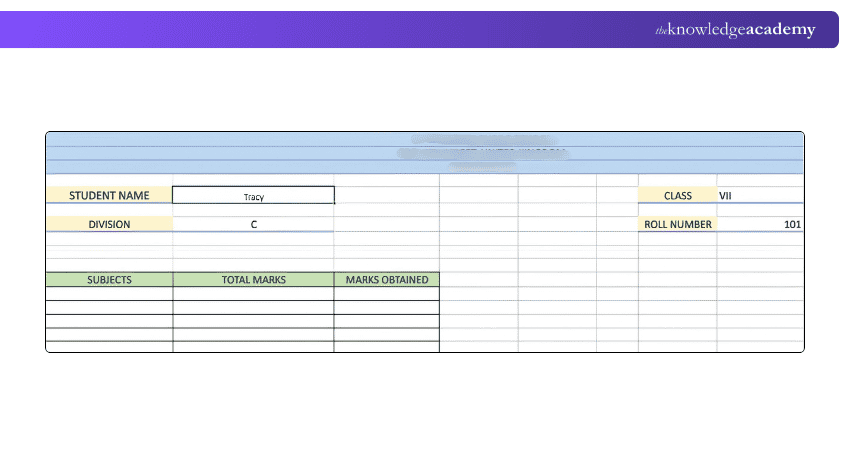The image size is (850, 450).
Task: Select the CLASS label cell
Action: (x=678, y=195)
